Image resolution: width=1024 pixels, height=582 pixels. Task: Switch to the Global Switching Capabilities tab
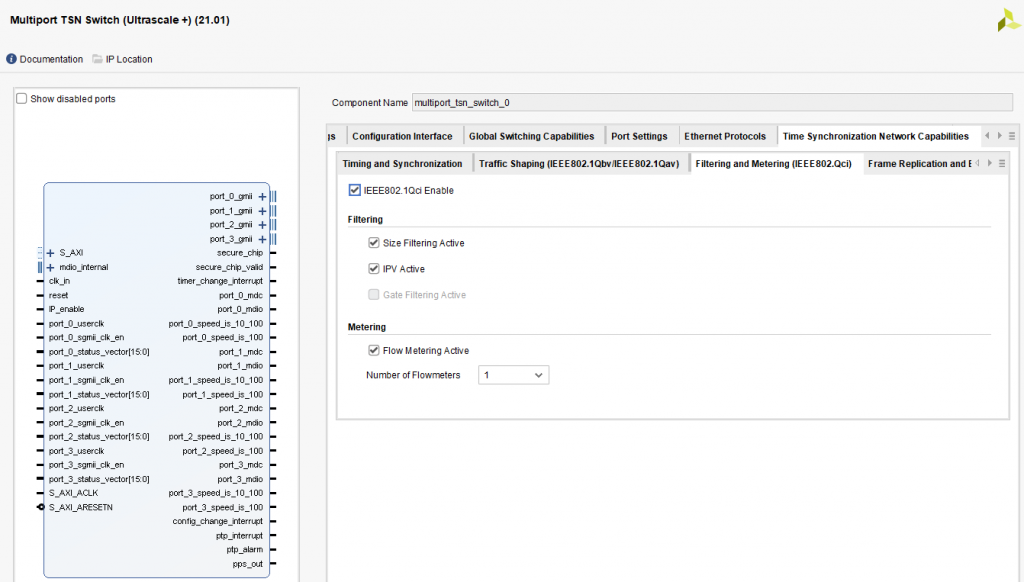click(x=531, y=136)
